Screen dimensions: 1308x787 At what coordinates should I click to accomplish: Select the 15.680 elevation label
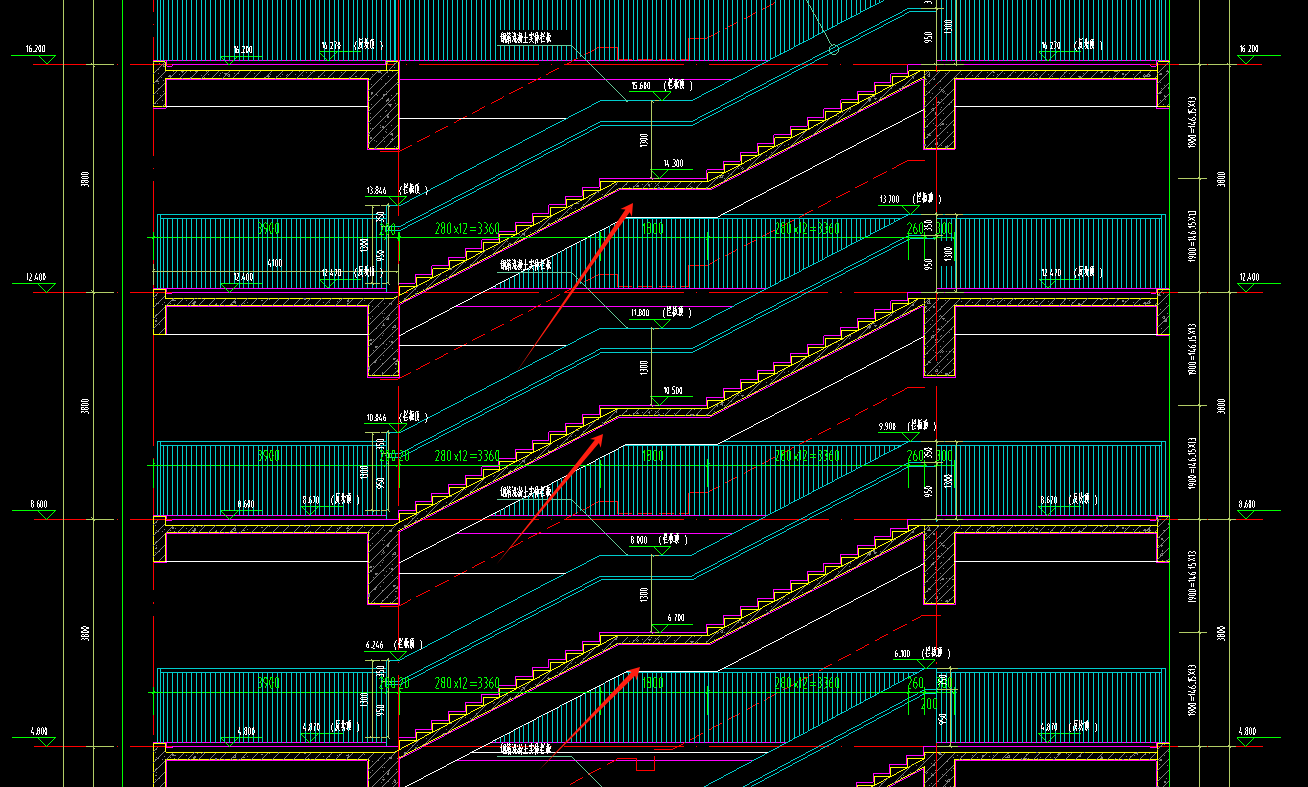pyautogui.click(x=640, y=86)
